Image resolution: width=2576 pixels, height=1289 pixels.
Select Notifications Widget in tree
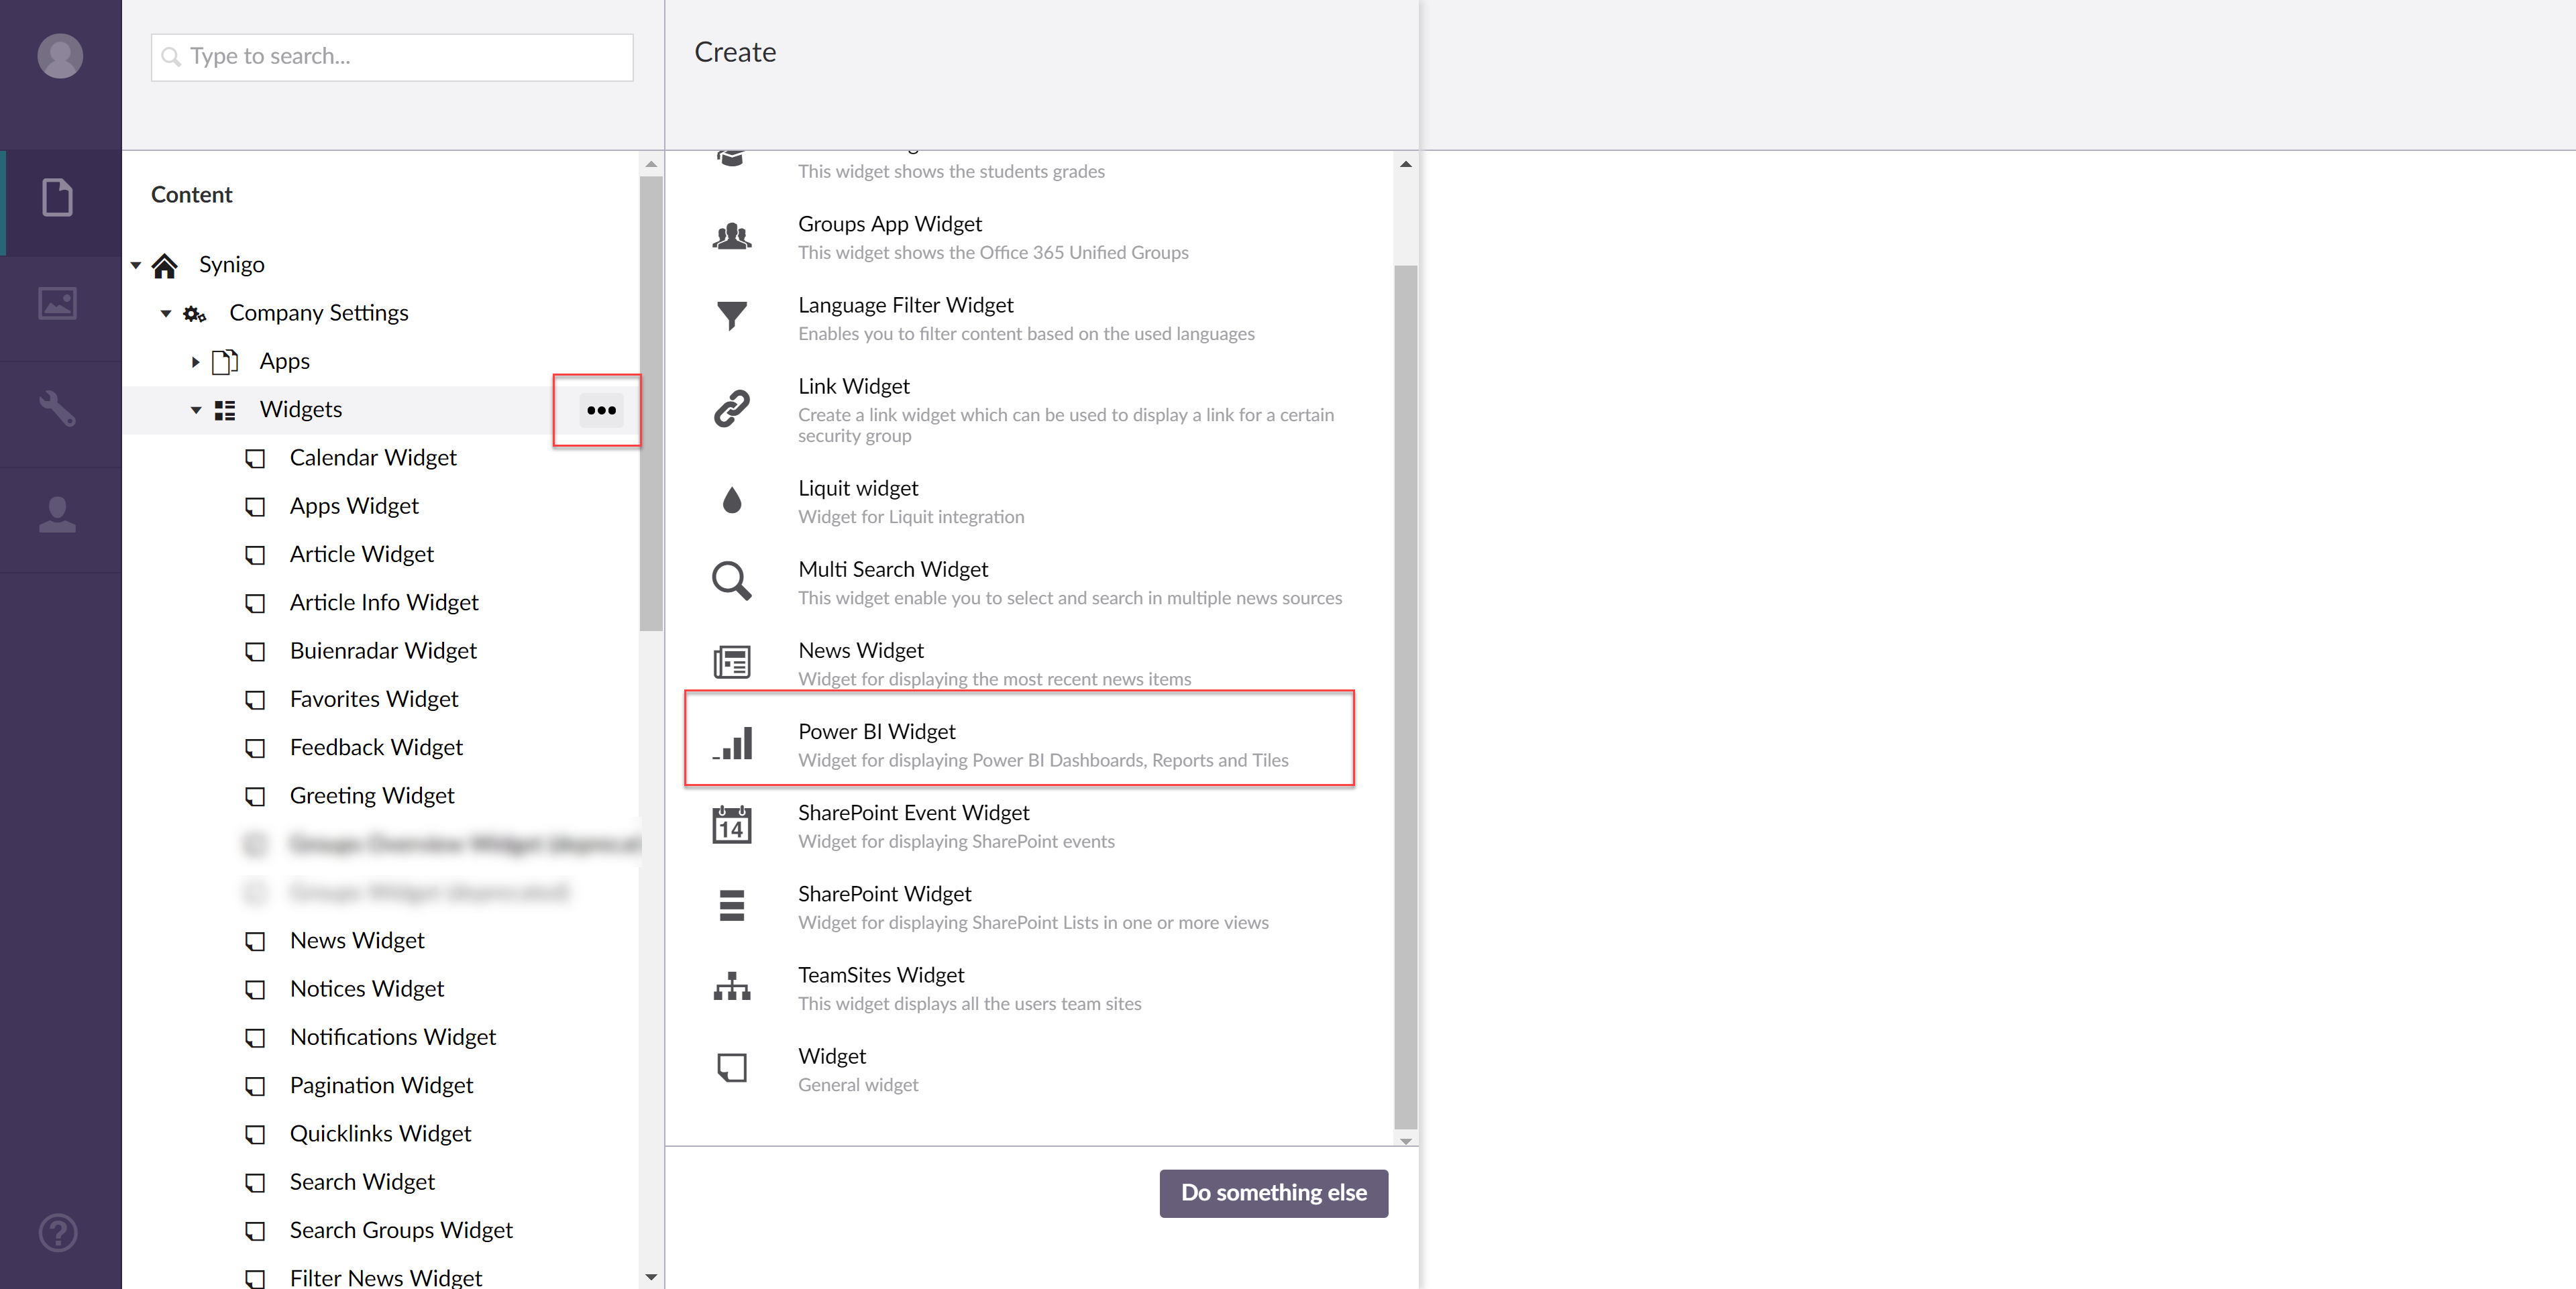tap(393, 1037)
